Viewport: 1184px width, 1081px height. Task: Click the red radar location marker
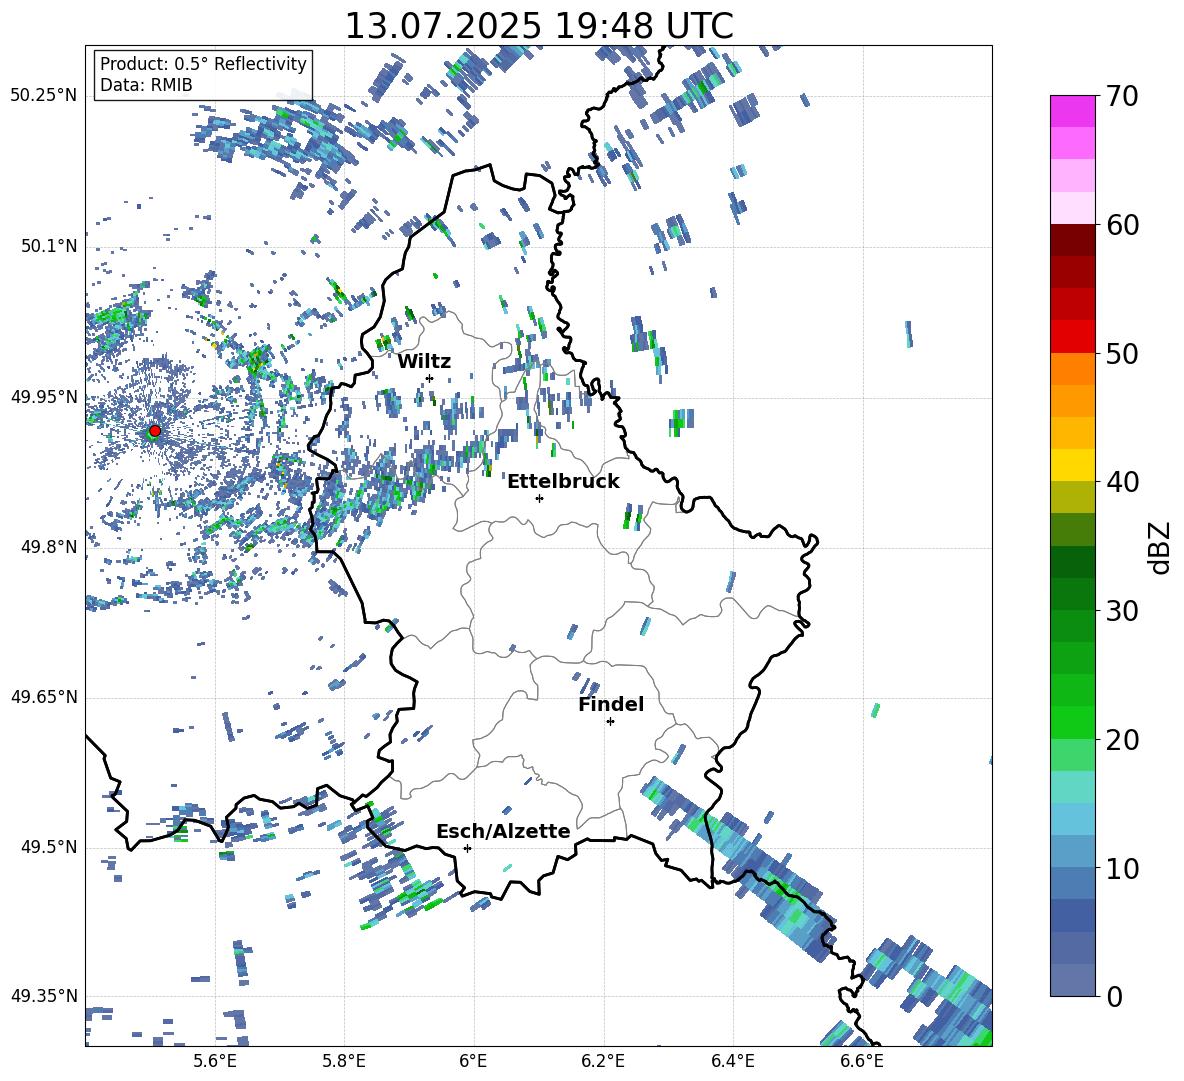pyautogui.click(x=154, y=431)
